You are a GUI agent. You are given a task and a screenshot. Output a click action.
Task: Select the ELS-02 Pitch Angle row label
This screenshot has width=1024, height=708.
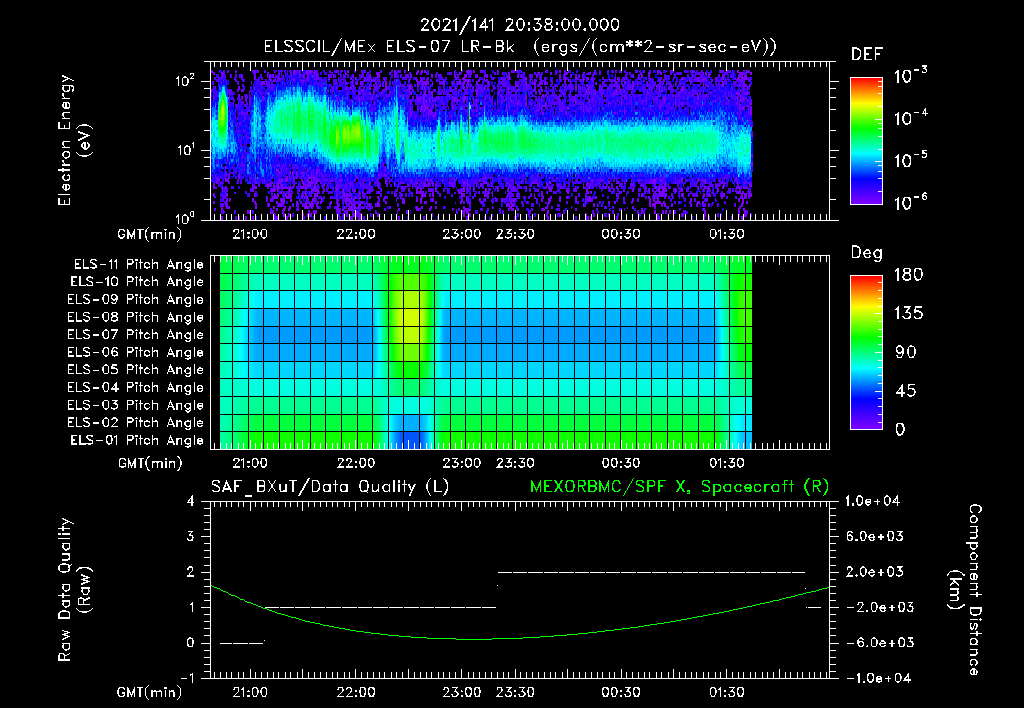point(136,423)
